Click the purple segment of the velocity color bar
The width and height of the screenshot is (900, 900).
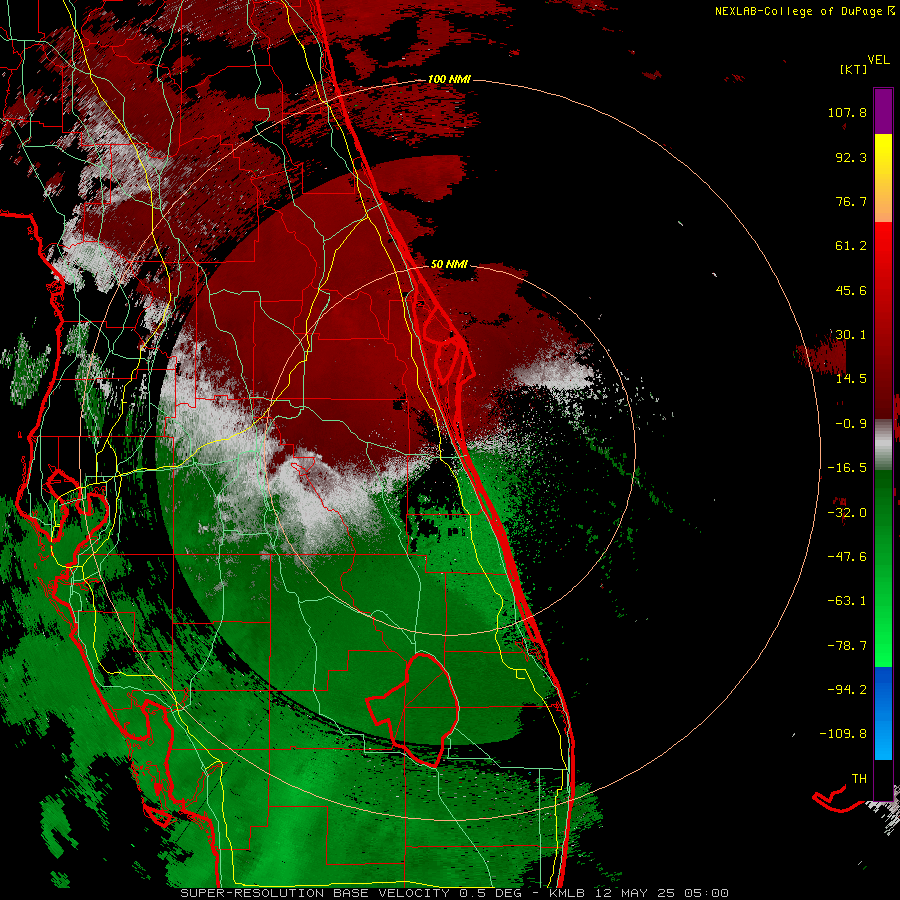(x=883, y=111)
